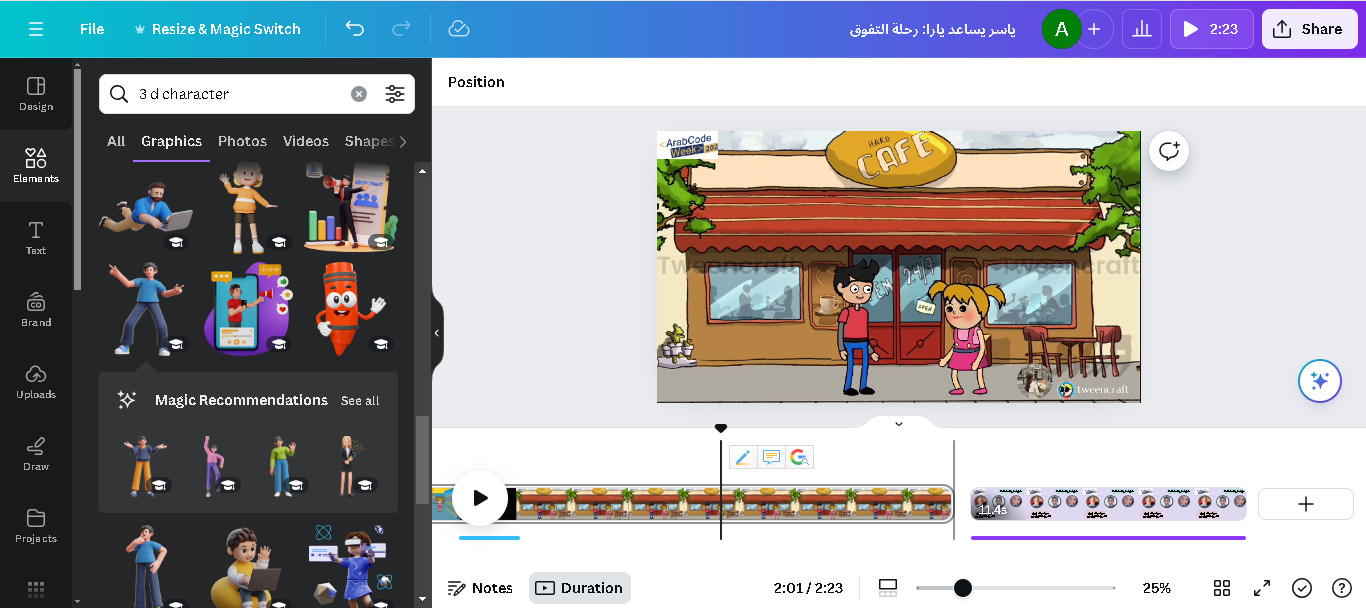
Task: Show more tabs with right chevron
Action: 403,141
